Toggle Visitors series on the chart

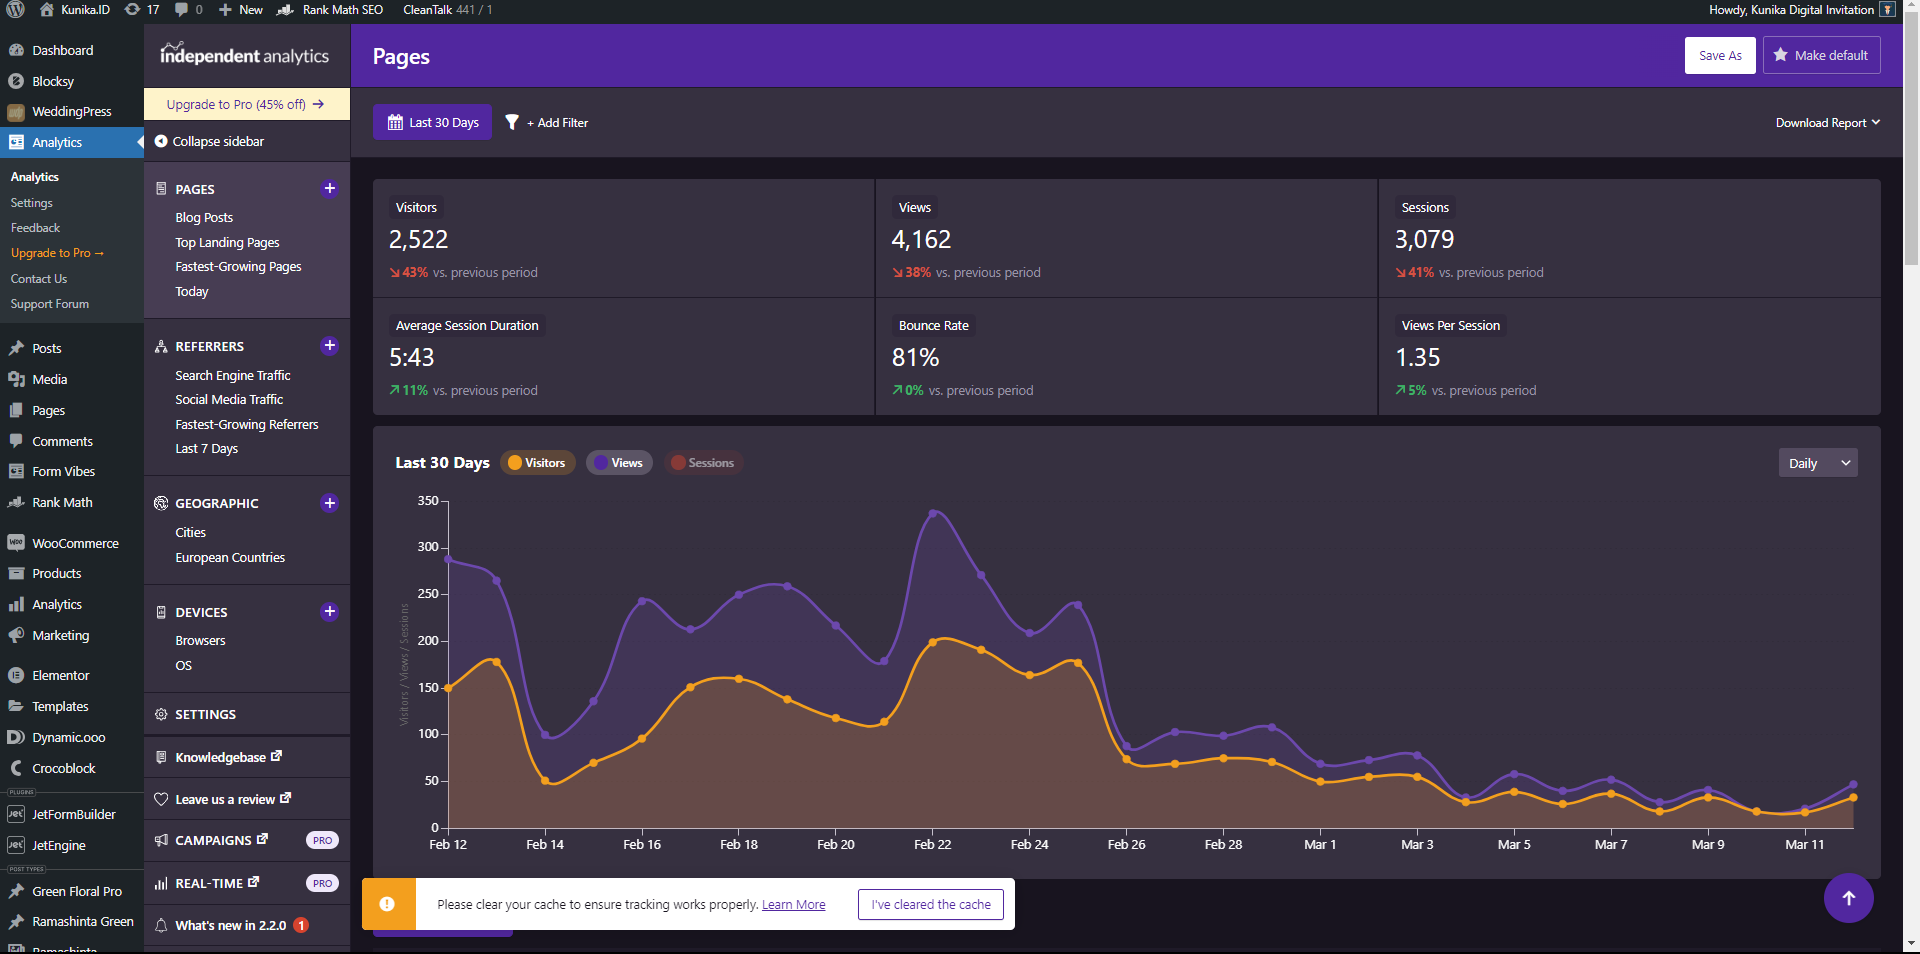[x=537, y=463]
